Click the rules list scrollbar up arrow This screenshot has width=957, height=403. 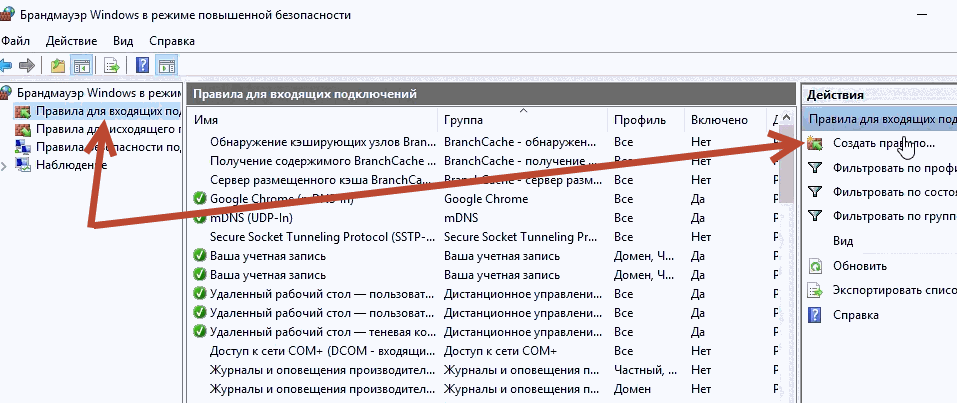pos(787,117)
